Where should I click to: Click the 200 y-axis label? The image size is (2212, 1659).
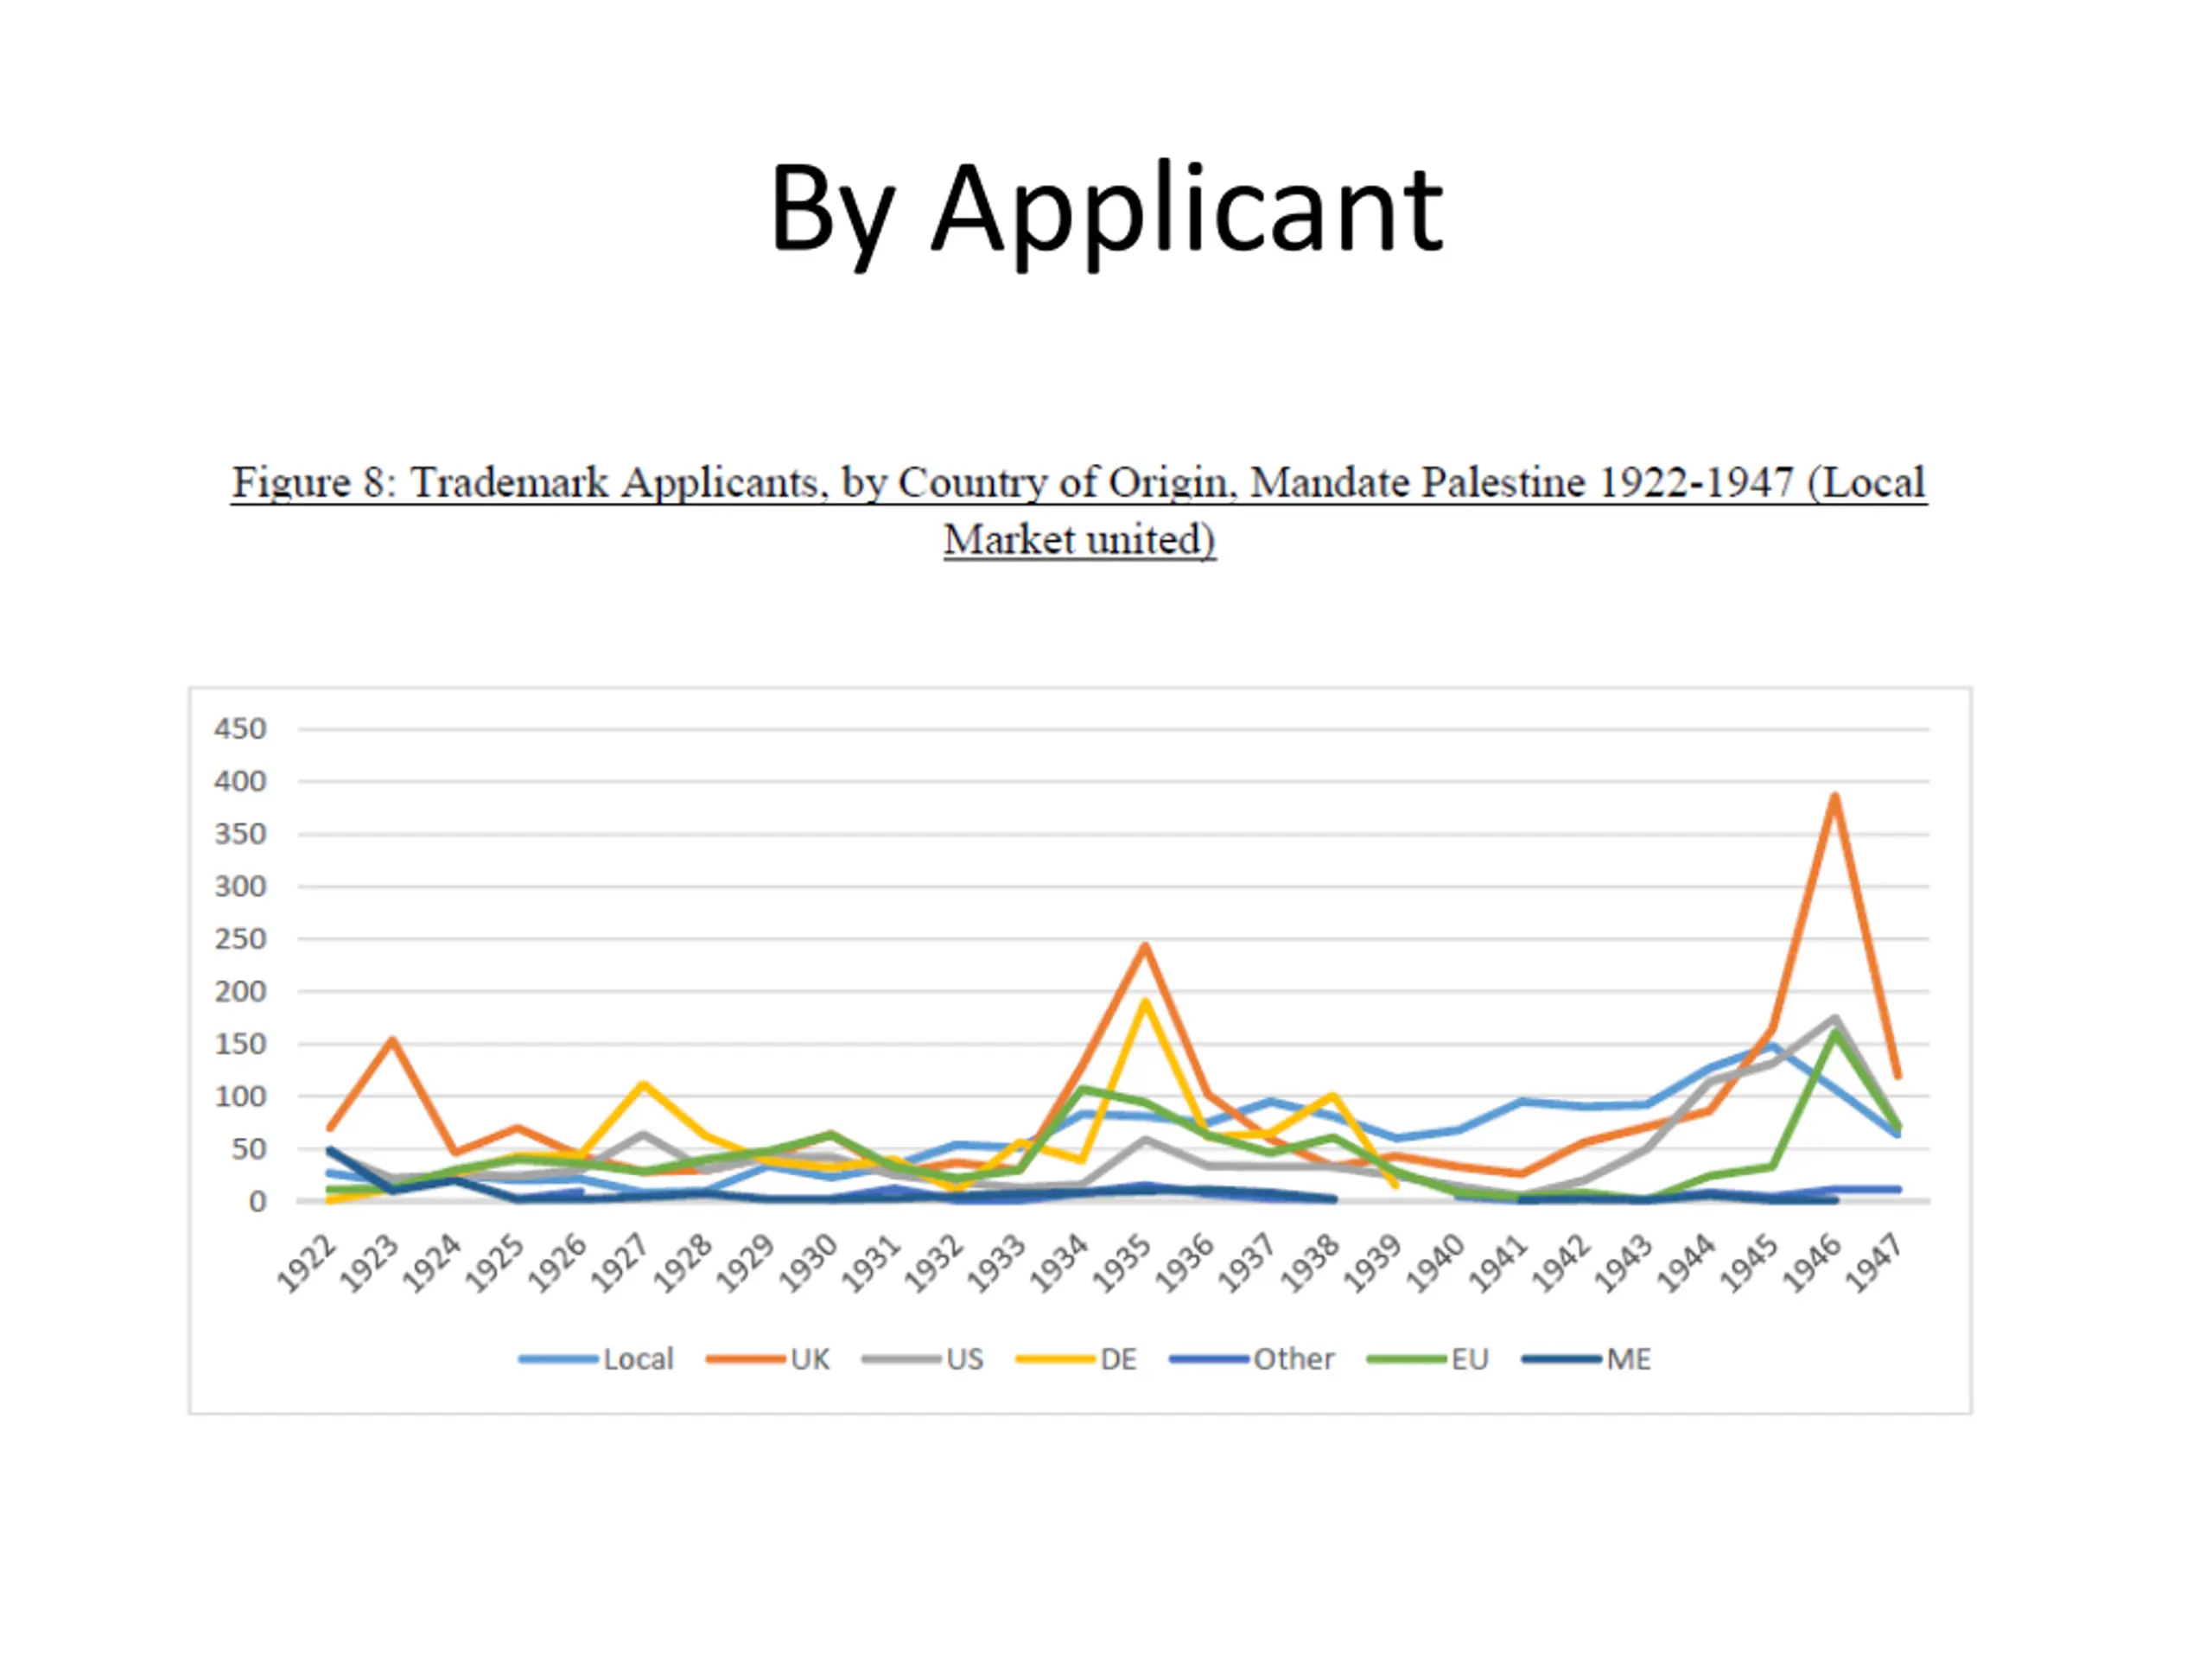click(x=240, y=991)
